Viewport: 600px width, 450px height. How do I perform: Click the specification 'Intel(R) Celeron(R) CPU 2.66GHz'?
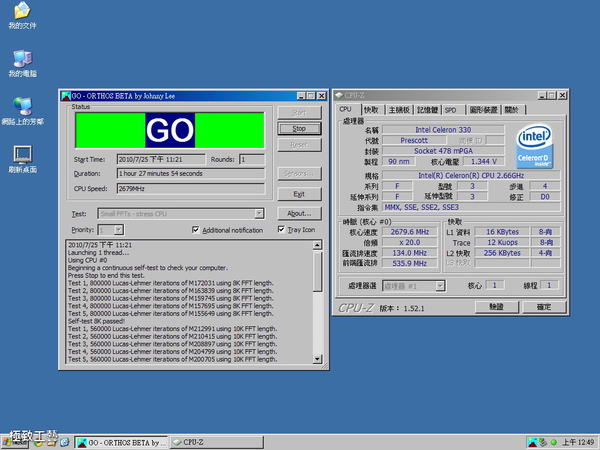click(x=471, y=176)
